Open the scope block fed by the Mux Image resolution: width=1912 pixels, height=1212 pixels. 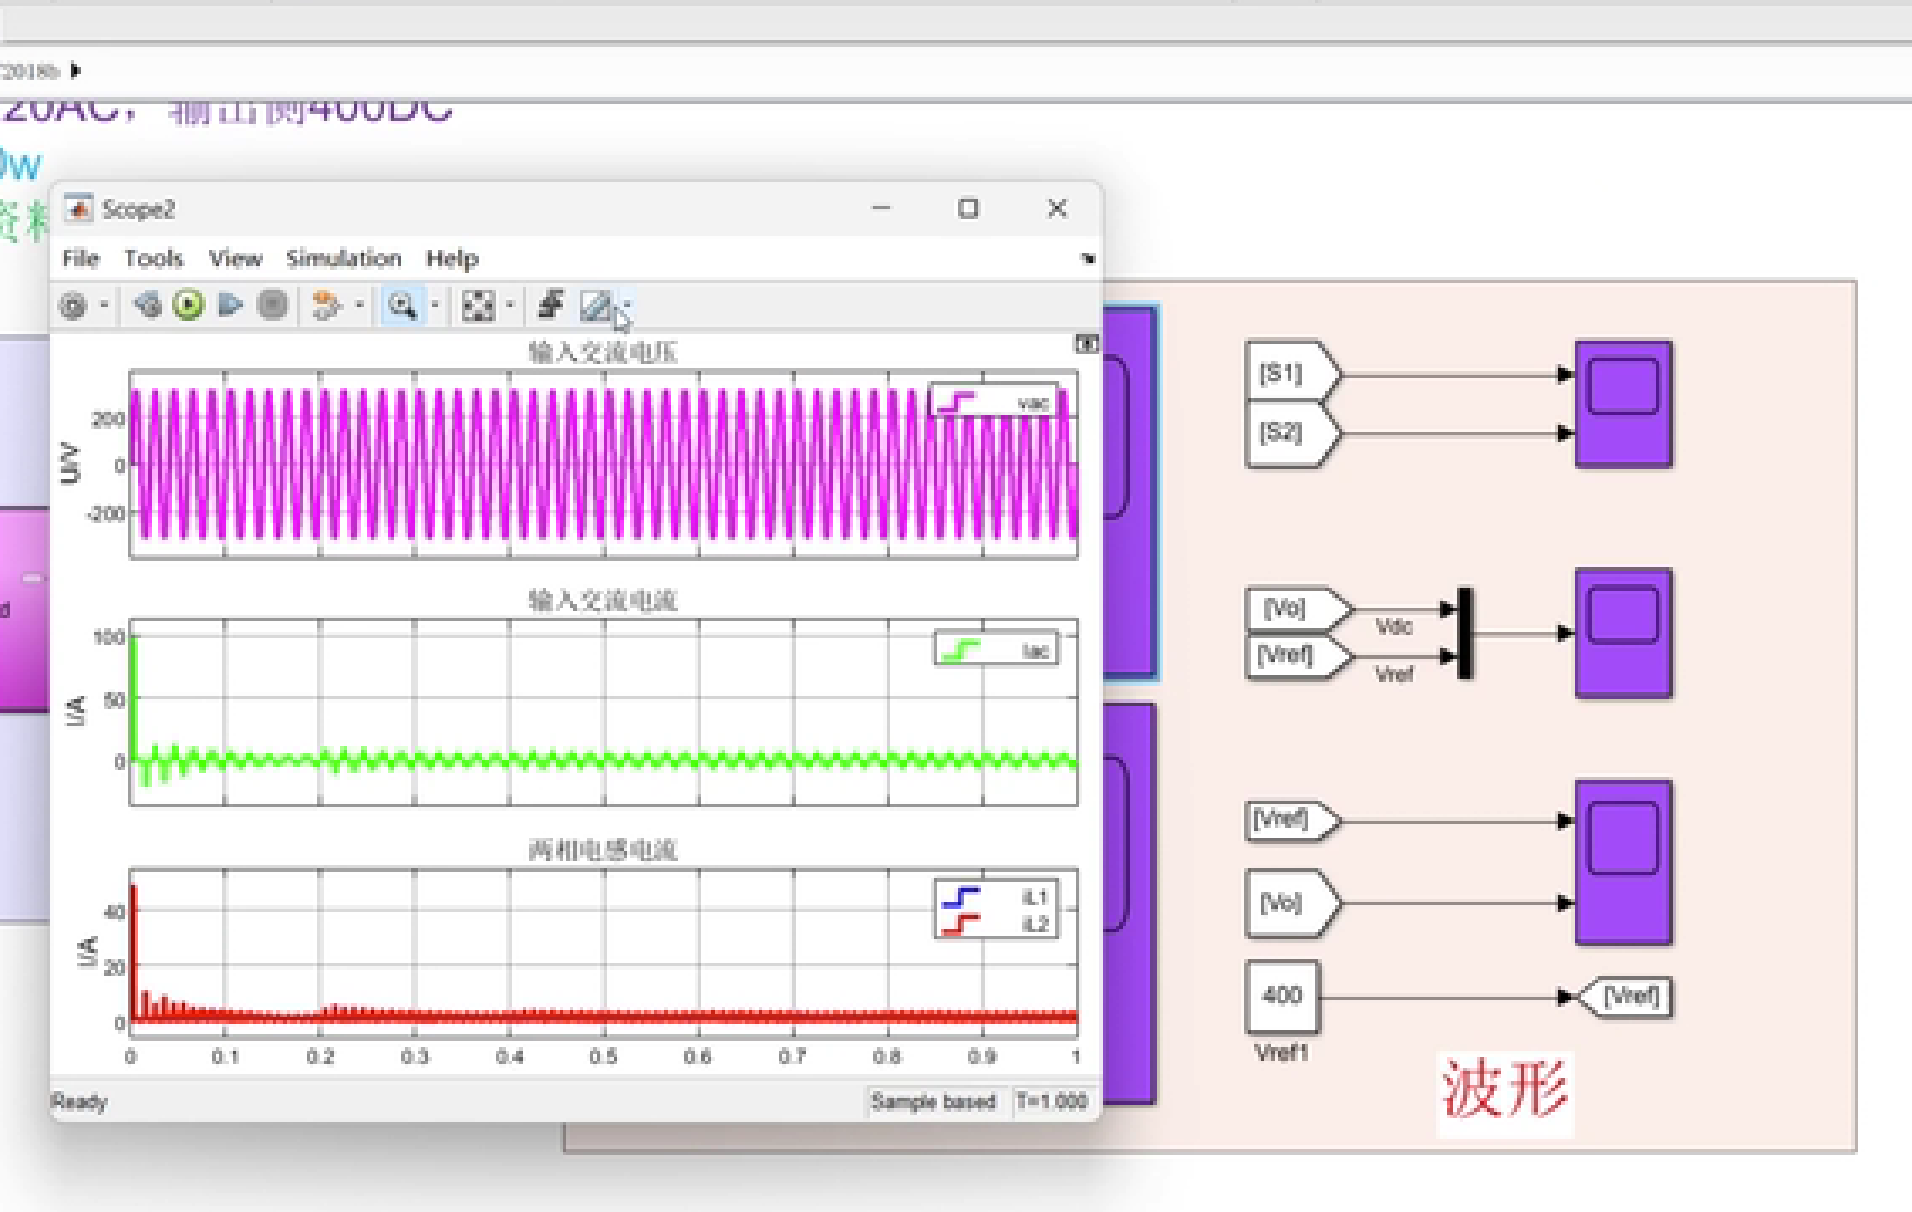[1623, 633]
